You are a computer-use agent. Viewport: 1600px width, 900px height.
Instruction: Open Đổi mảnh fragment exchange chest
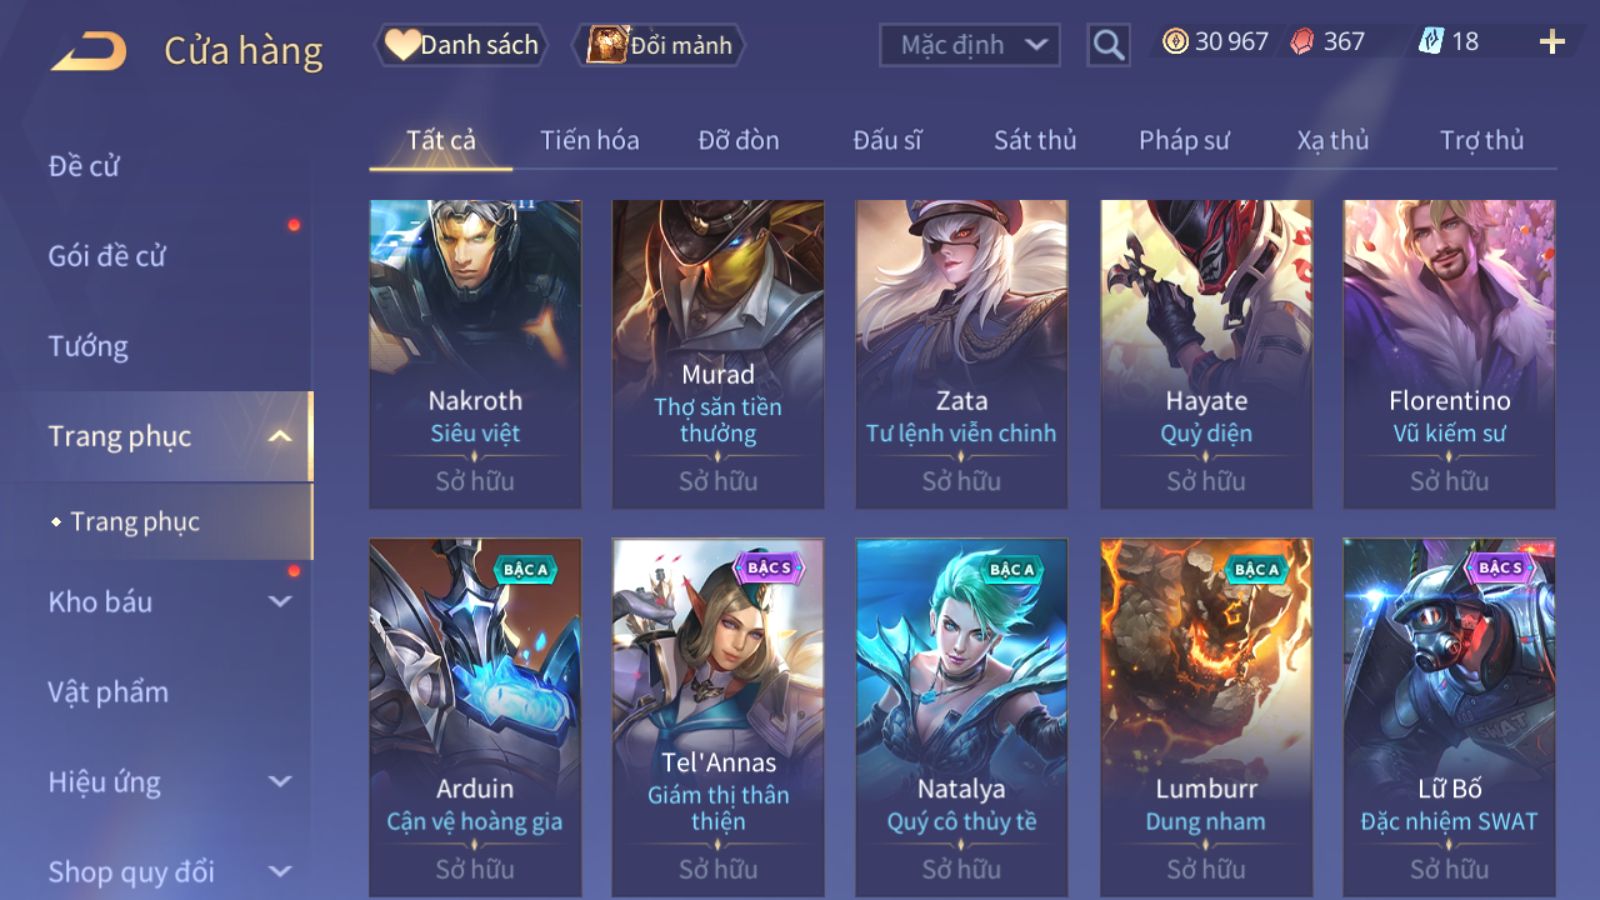(x=658, y=45)
